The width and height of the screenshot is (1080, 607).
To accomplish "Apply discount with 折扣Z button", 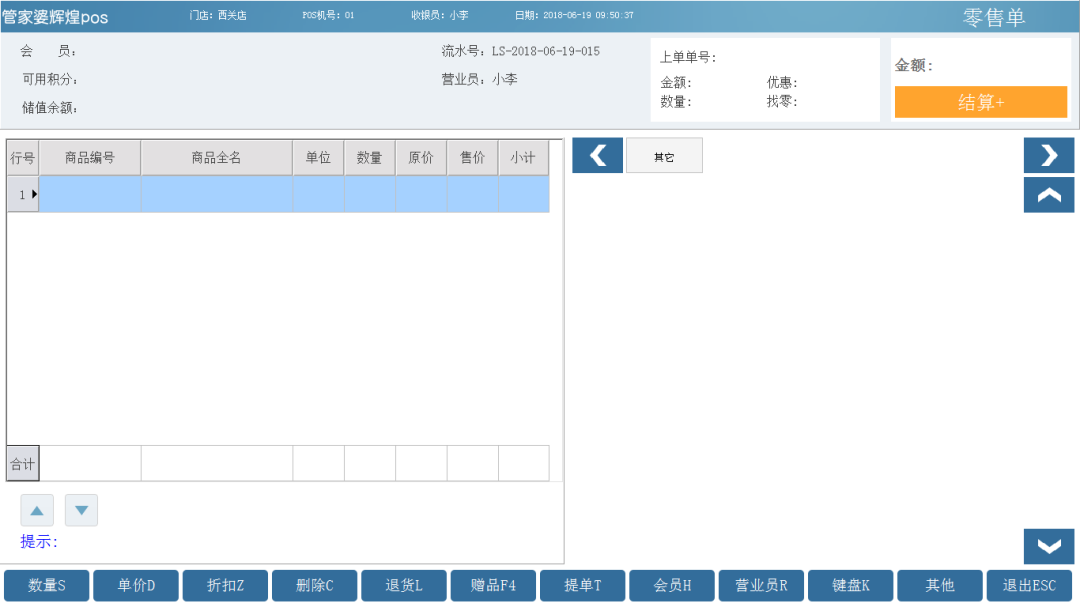I will tap(225, 586).
